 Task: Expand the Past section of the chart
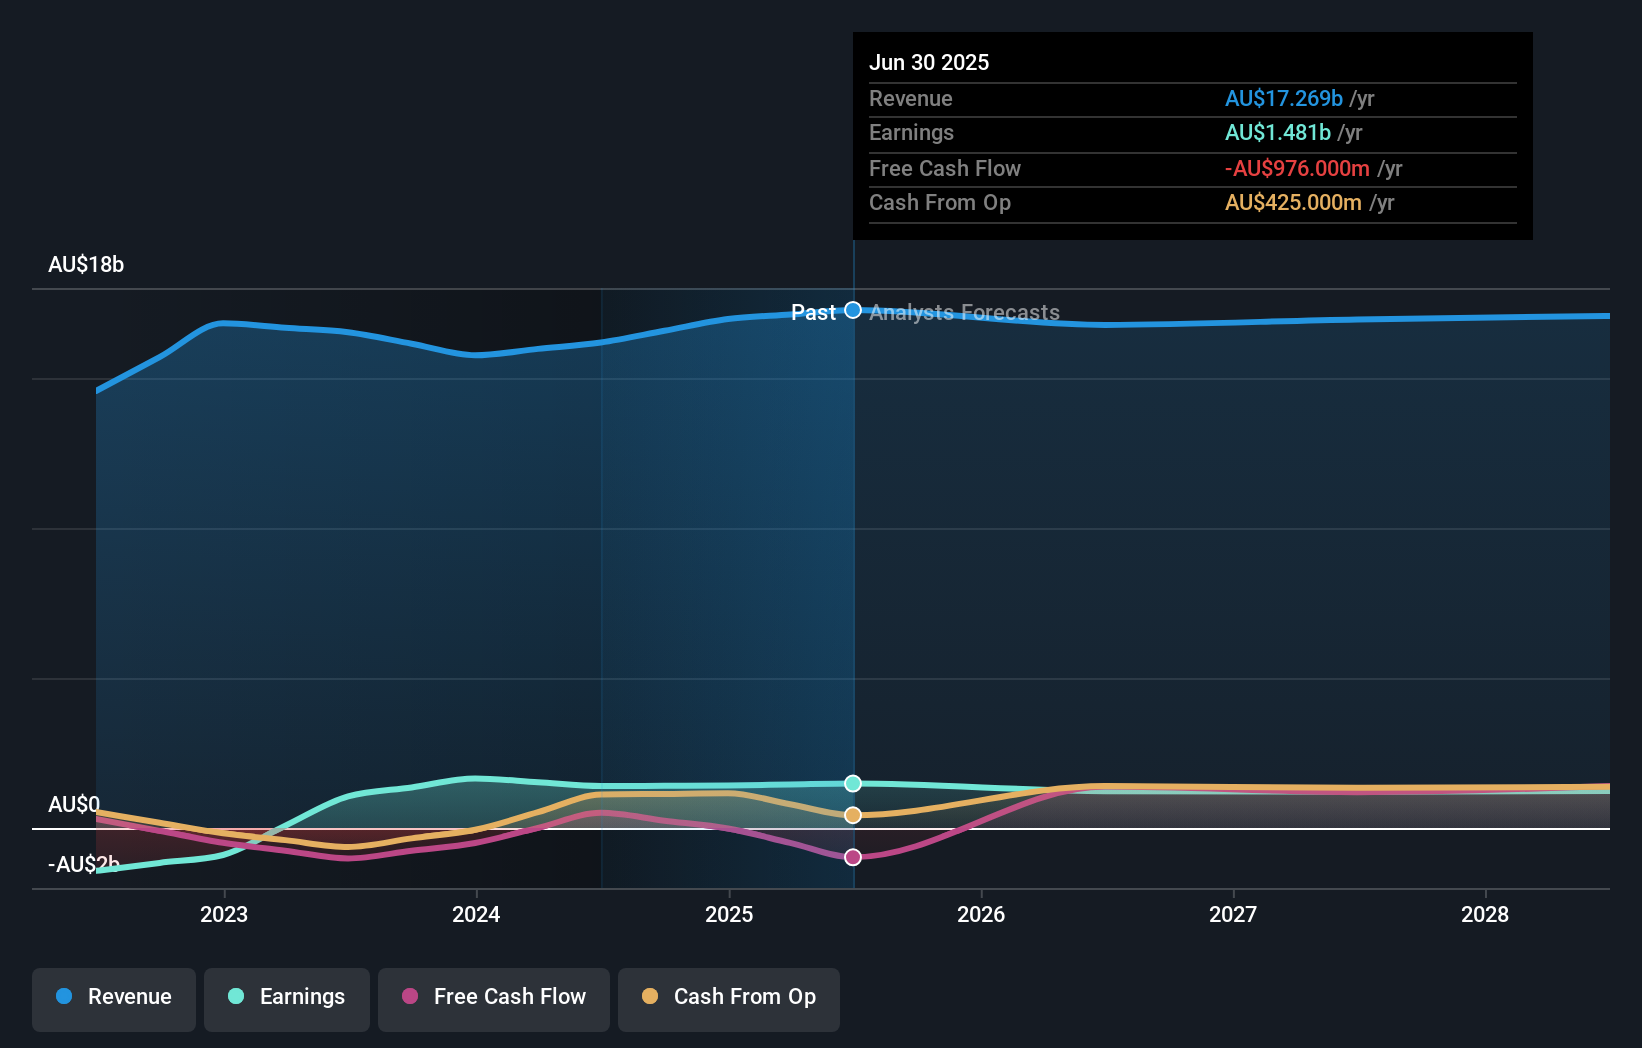[814, 312]
